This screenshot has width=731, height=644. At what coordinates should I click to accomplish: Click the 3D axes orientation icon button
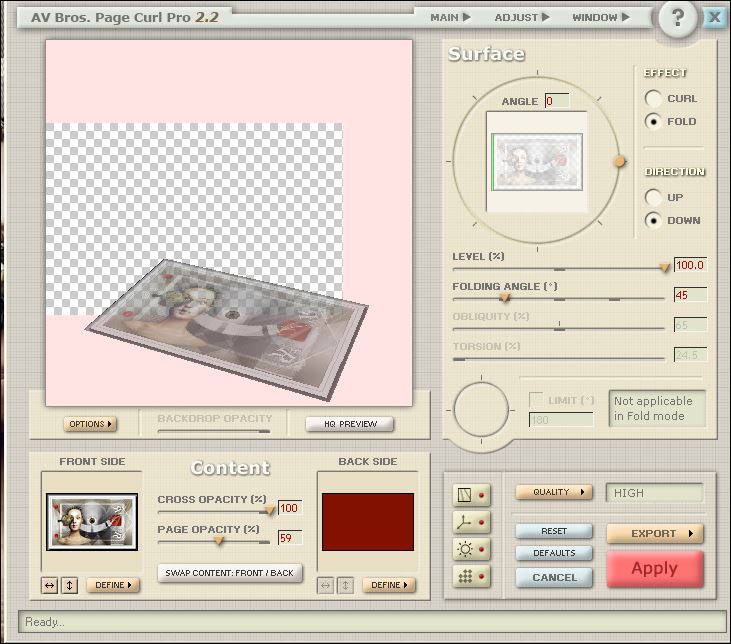coord(471,522)
